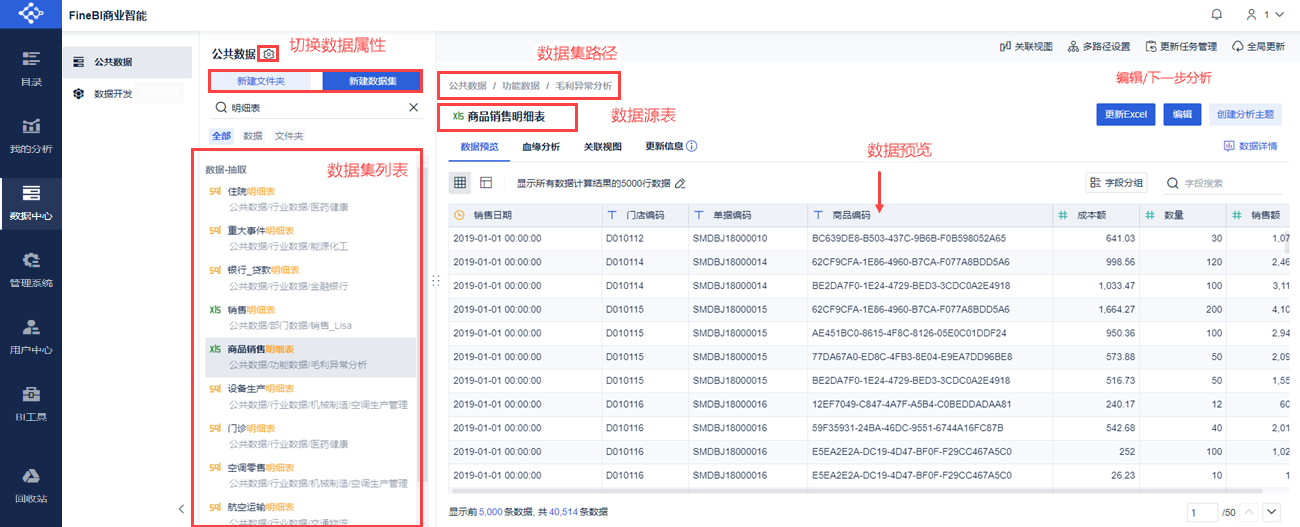This screenshot has width=1300, height=527.
Task: Clear the search box with X icon
Action: pos(414,107)
